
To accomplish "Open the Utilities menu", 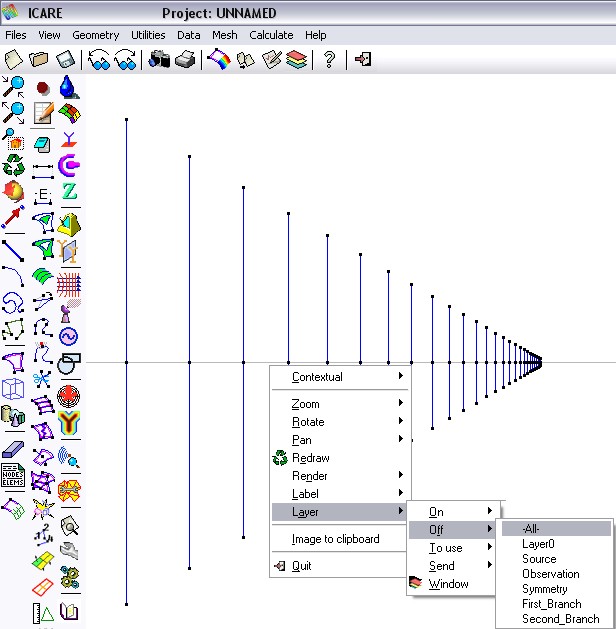I will [148, 35].
